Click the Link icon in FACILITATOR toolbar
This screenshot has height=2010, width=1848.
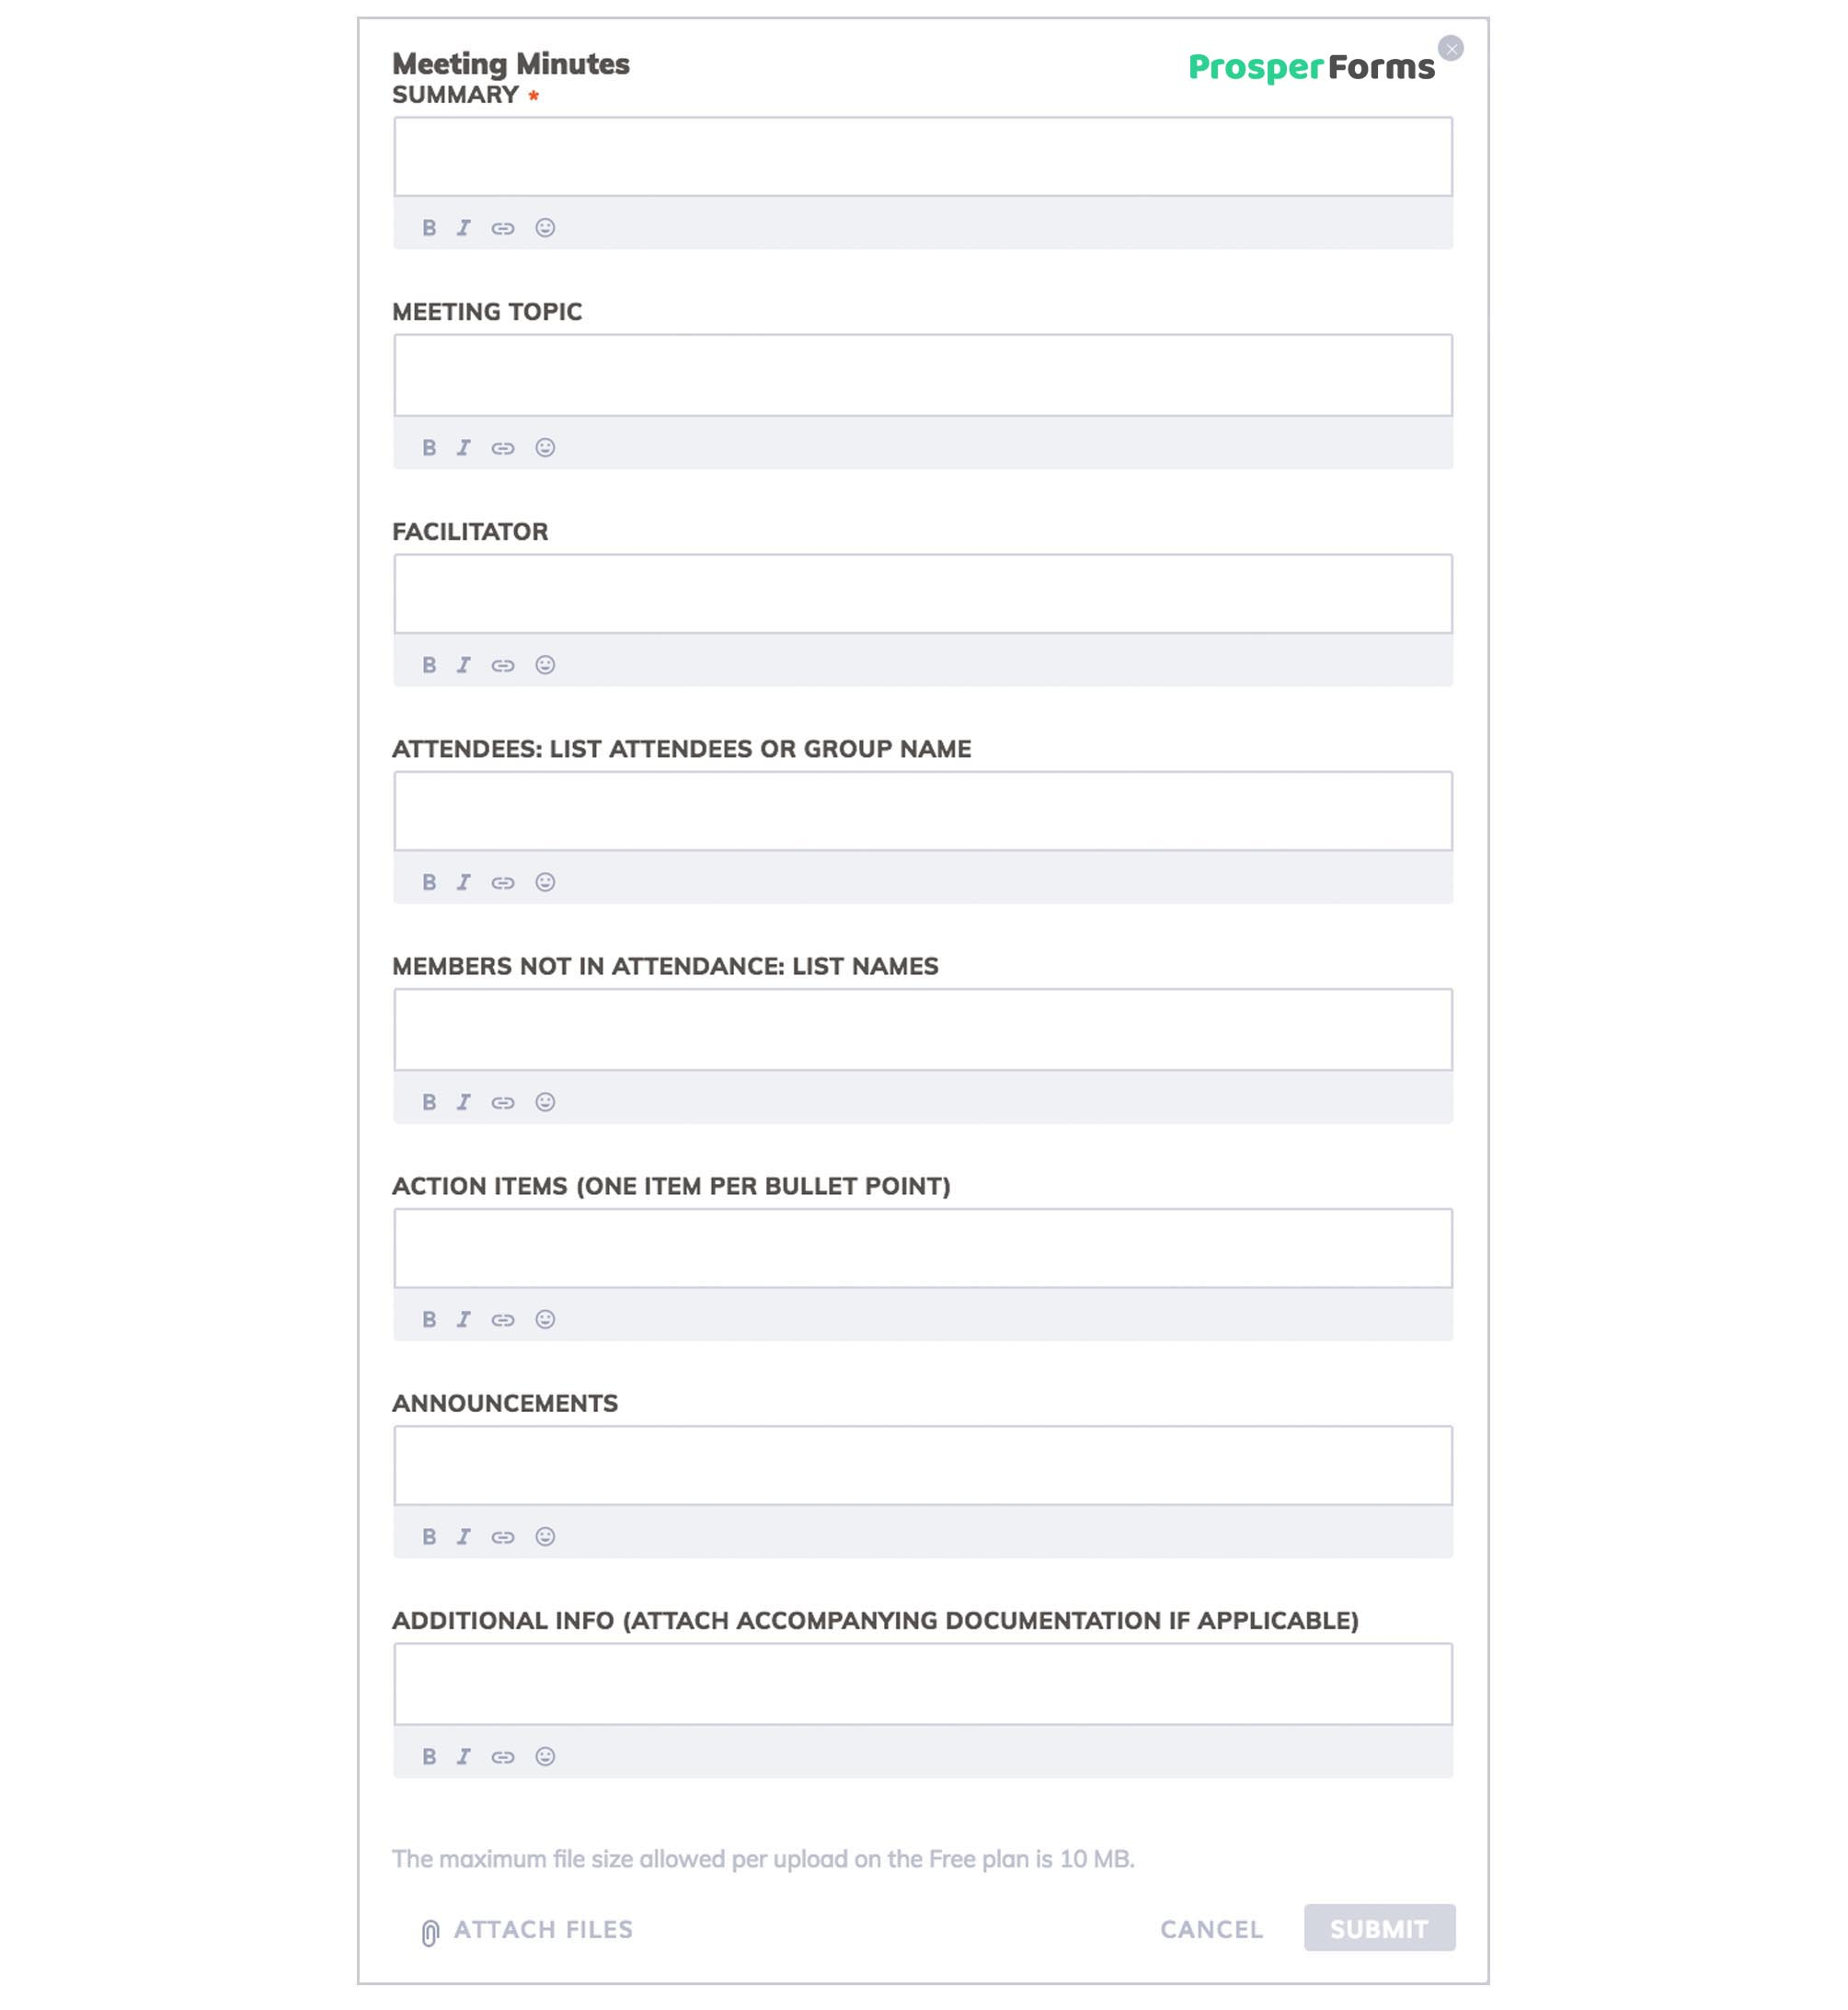pyautogui.click(x=502, y=665)
